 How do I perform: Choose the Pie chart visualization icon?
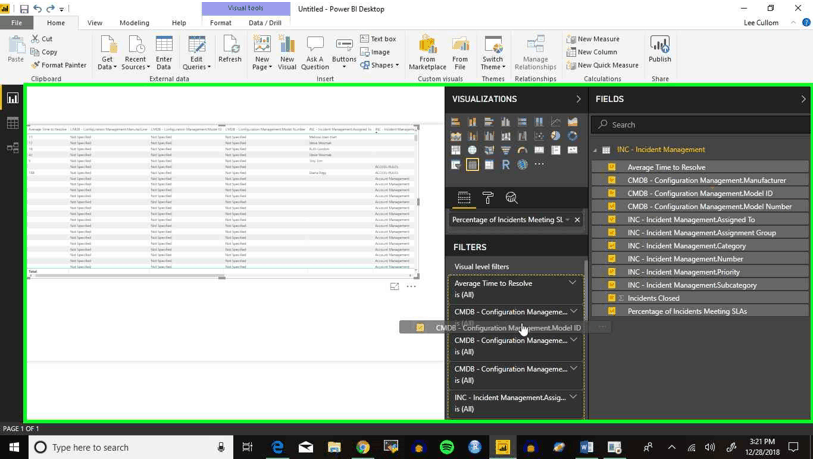coord(556,136)
